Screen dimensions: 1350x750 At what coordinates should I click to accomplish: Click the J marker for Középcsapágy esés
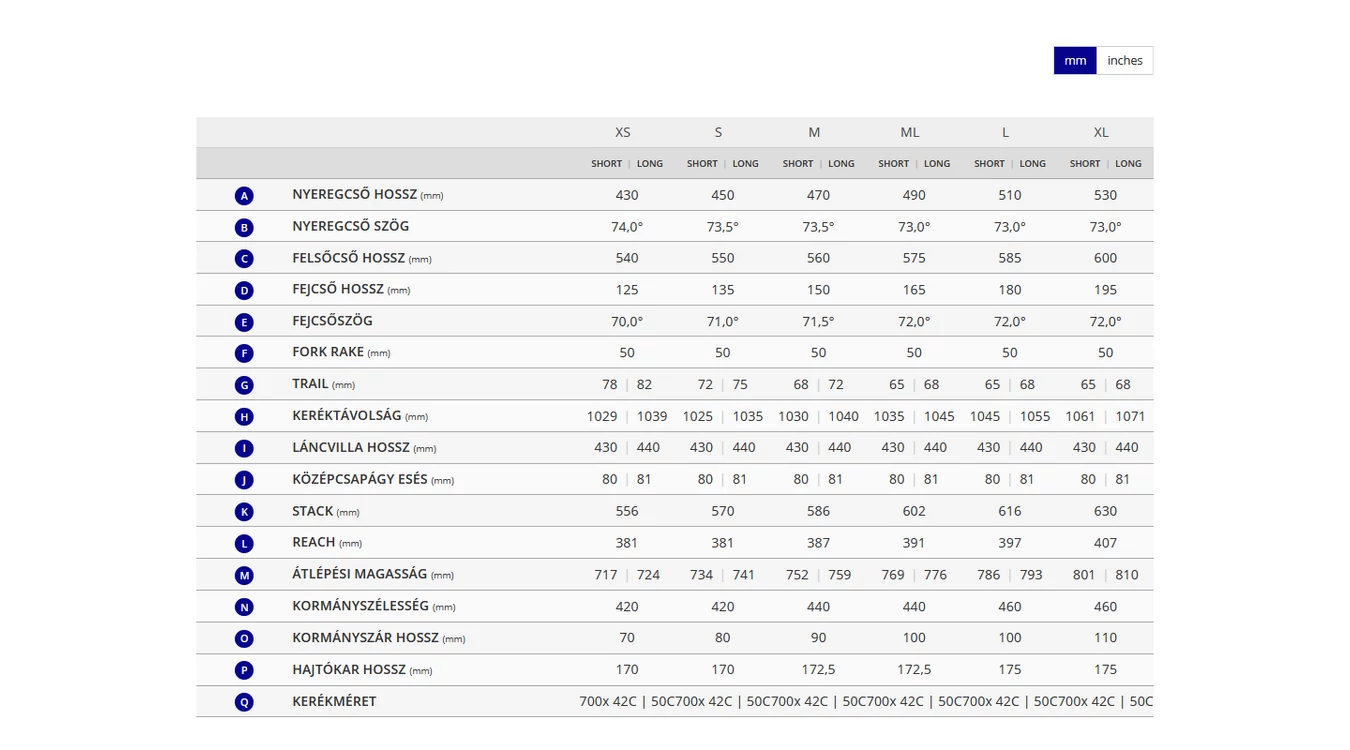click(x=244, y=480)
